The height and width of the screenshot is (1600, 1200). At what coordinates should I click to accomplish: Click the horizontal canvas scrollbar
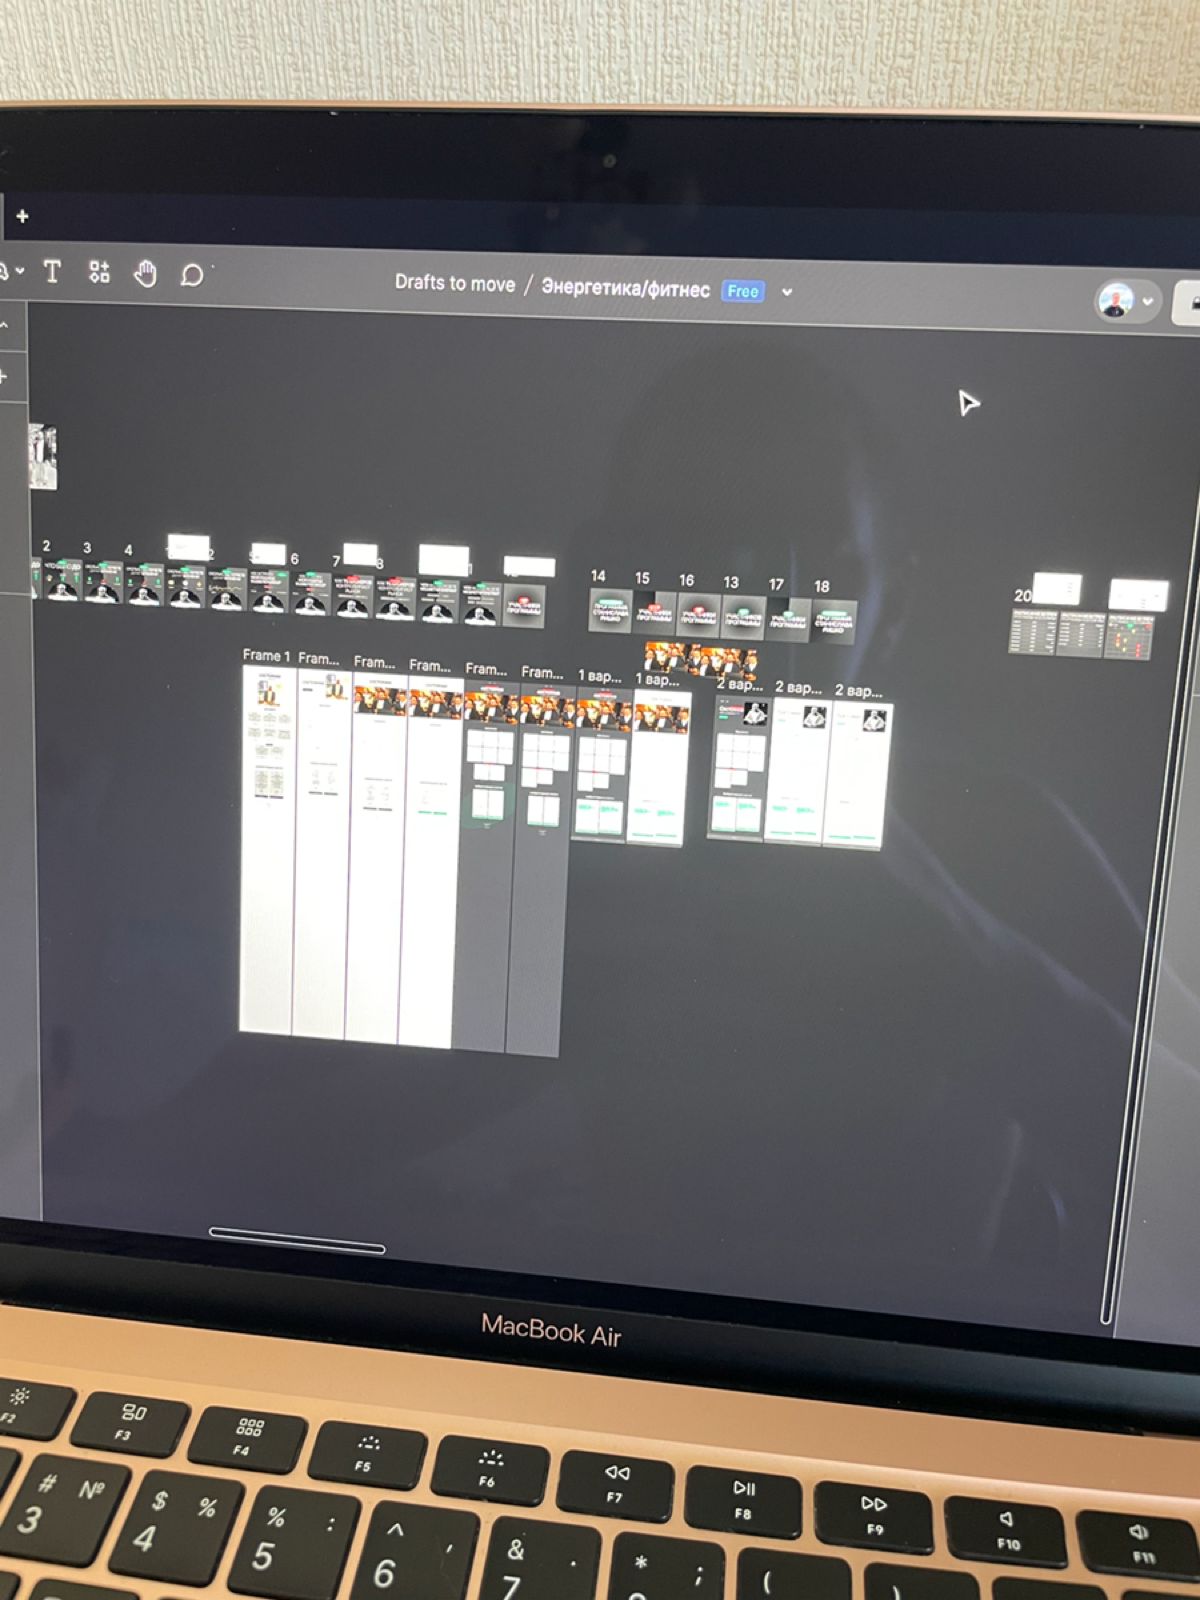tap(297, 1241)
